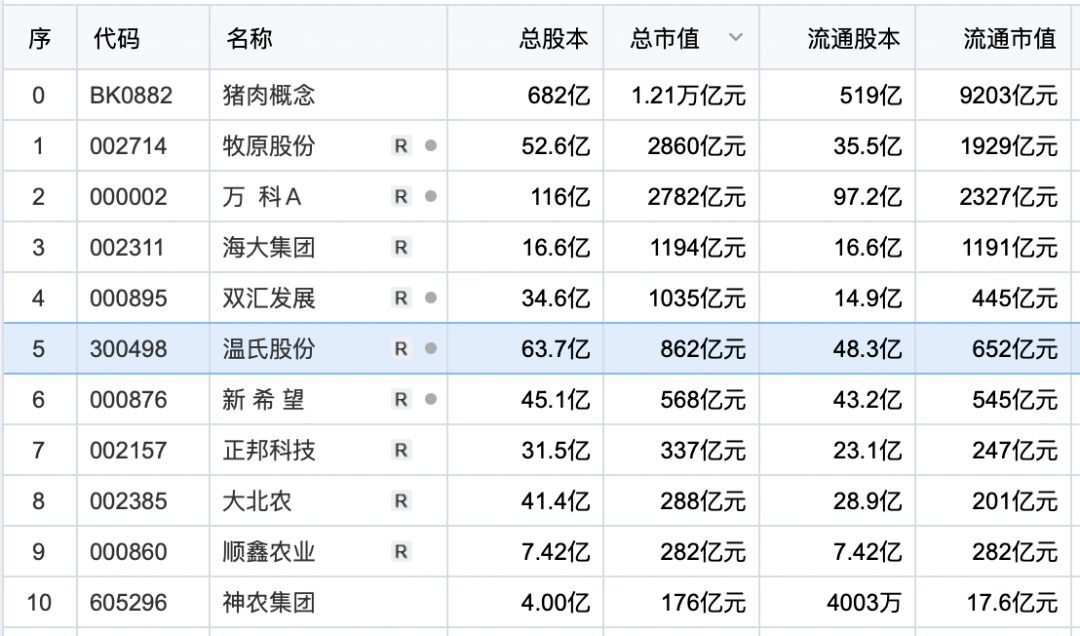
Task: Sort by the 总股本 column header
Action: (557, 37)
